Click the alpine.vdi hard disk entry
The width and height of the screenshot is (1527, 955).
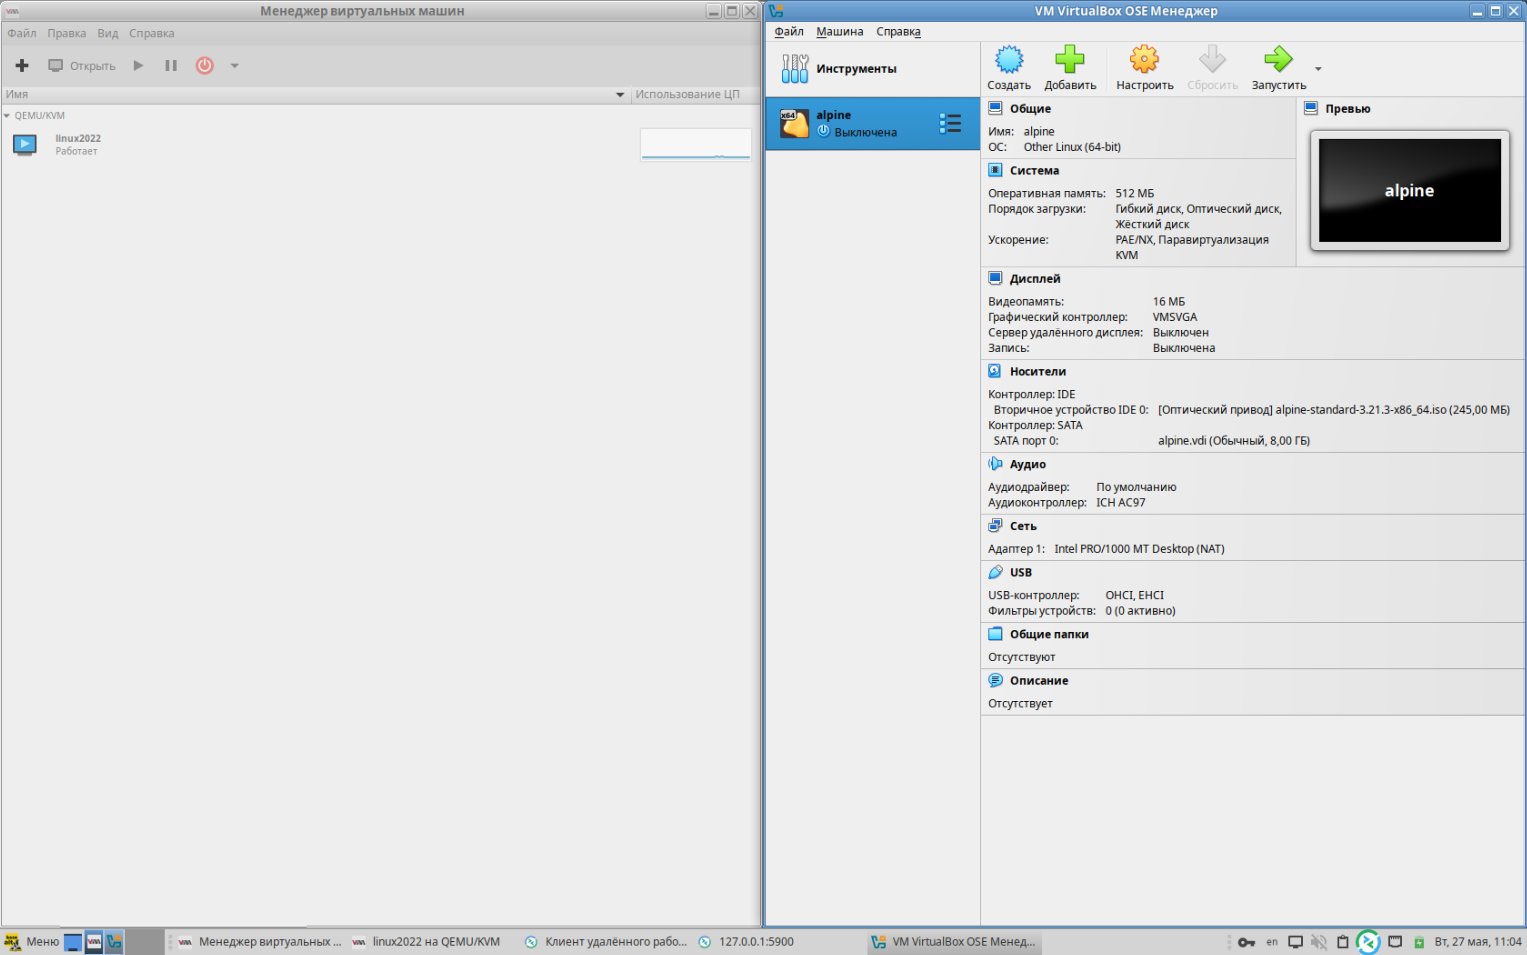[x=1234, y=441]
